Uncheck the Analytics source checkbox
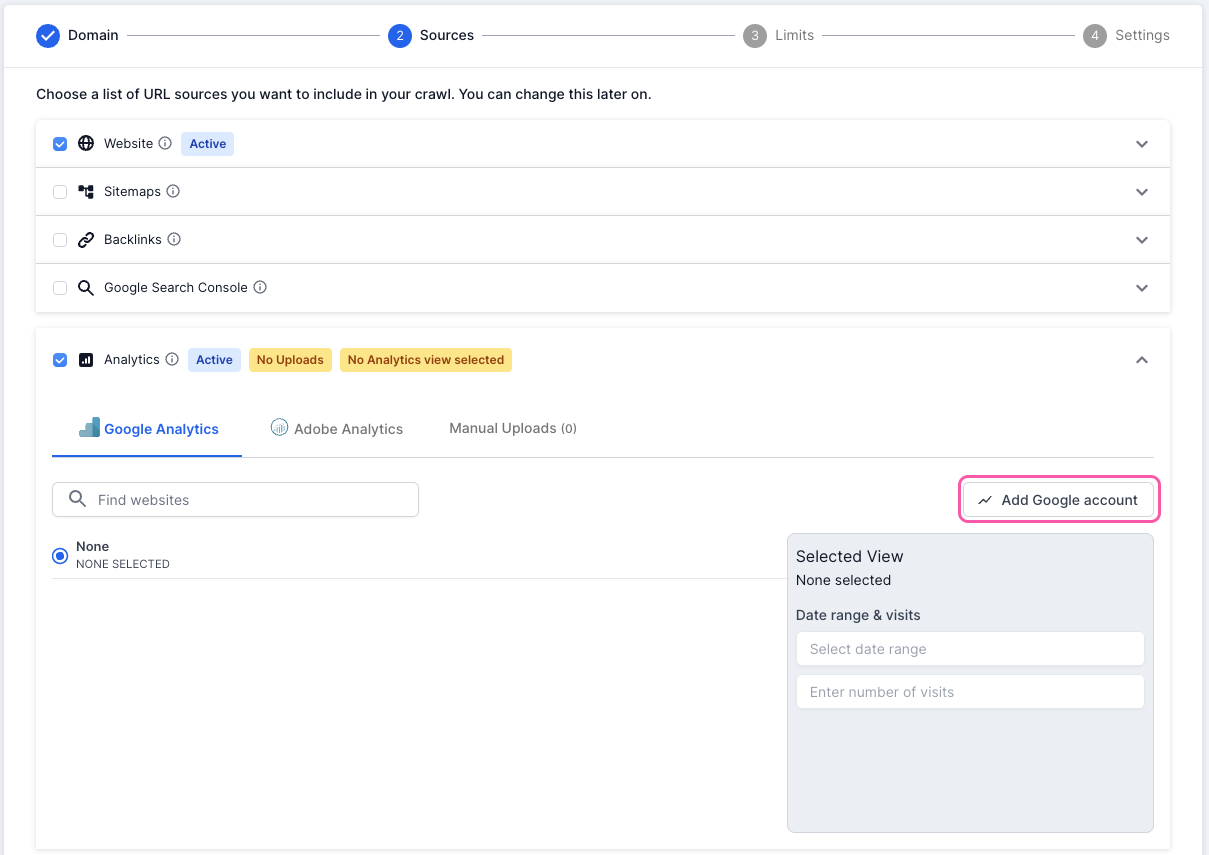 [x=60, y=360]
